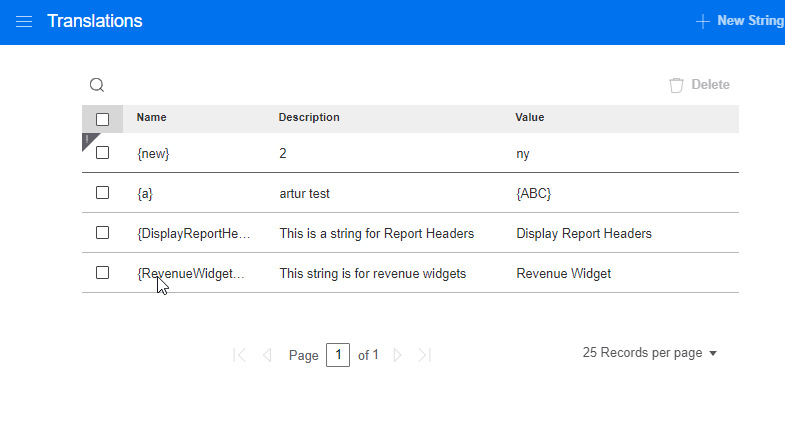Open the {a} string name
This screenshot has width=785, height=423.
145,194
